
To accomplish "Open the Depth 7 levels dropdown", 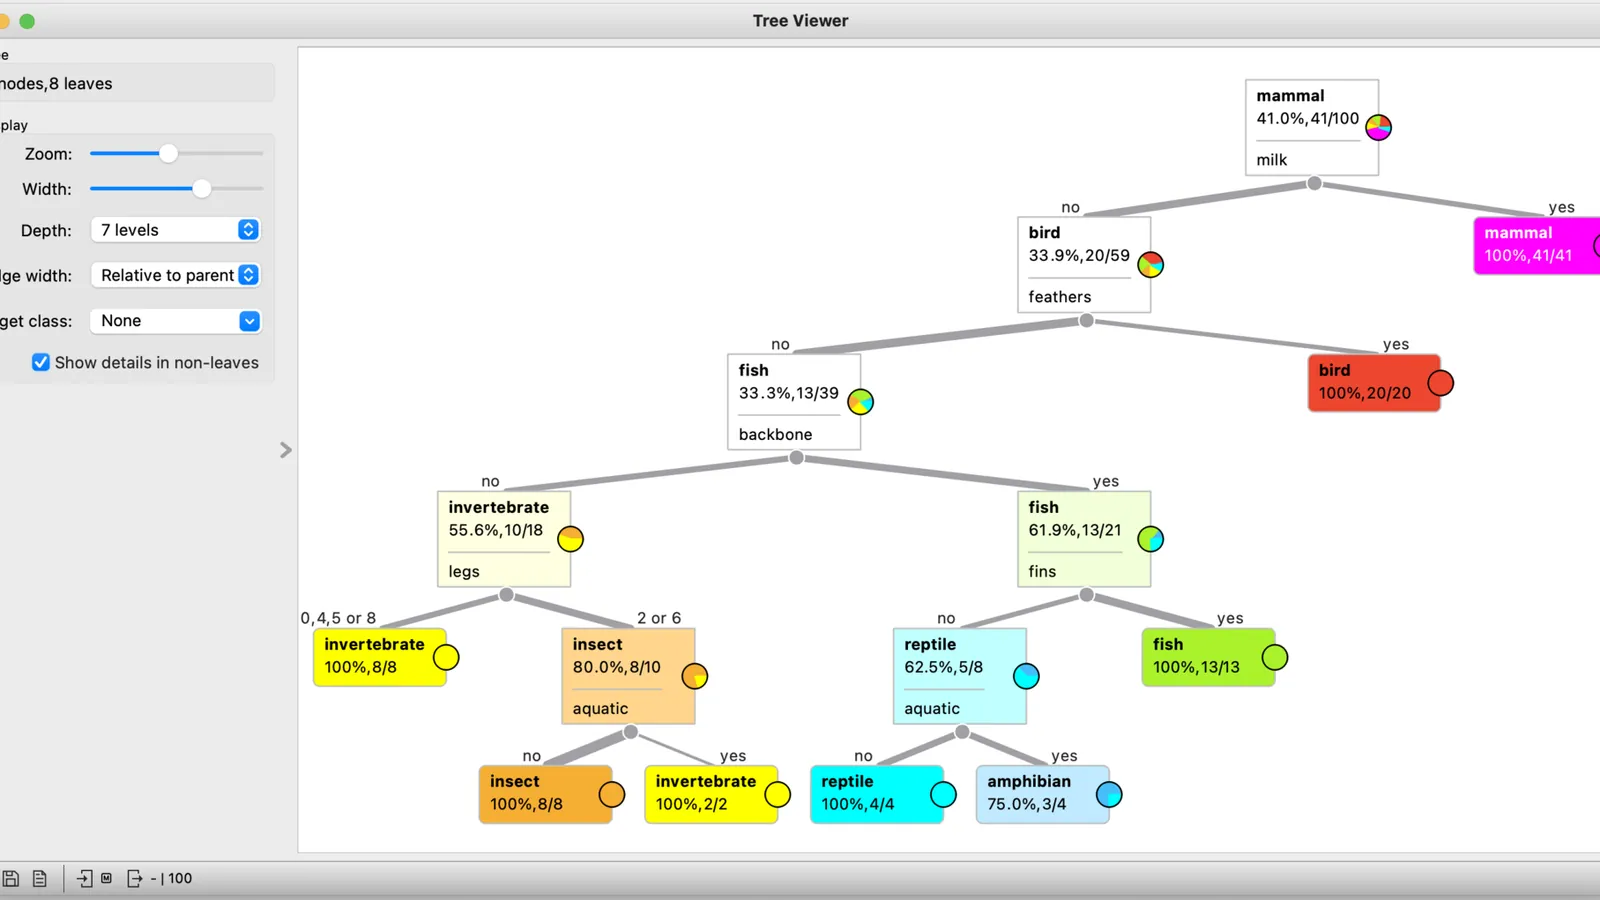I will 176,230.
